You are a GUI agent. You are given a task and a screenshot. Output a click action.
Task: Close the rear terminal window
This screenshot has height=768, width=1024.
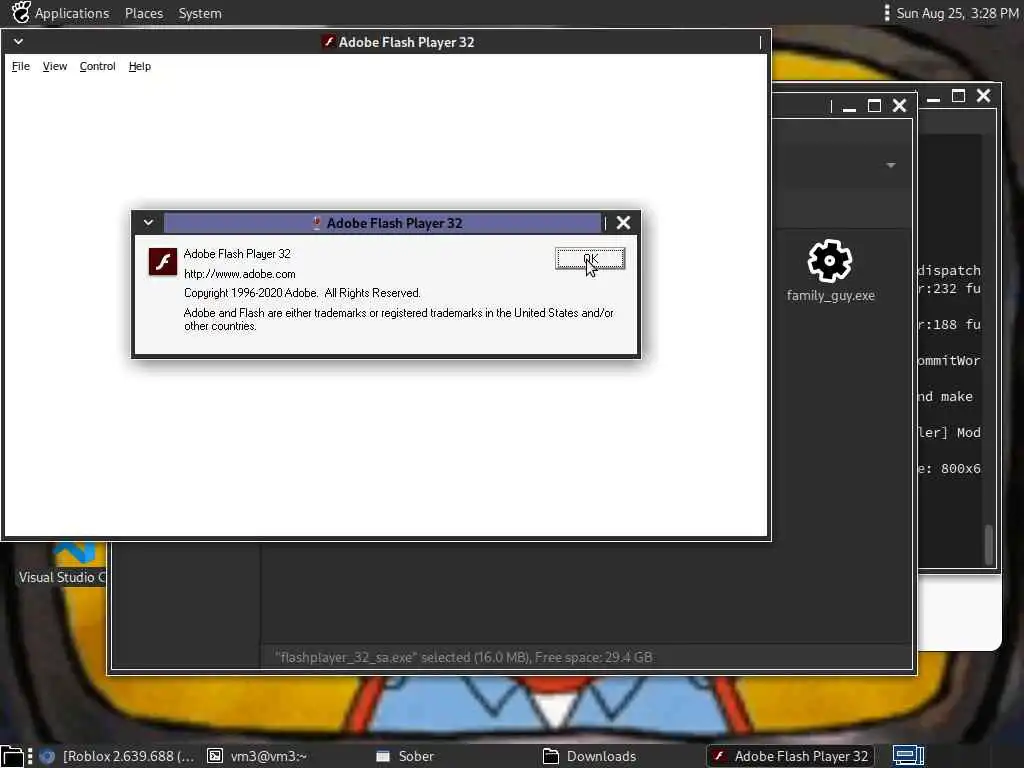984,96
